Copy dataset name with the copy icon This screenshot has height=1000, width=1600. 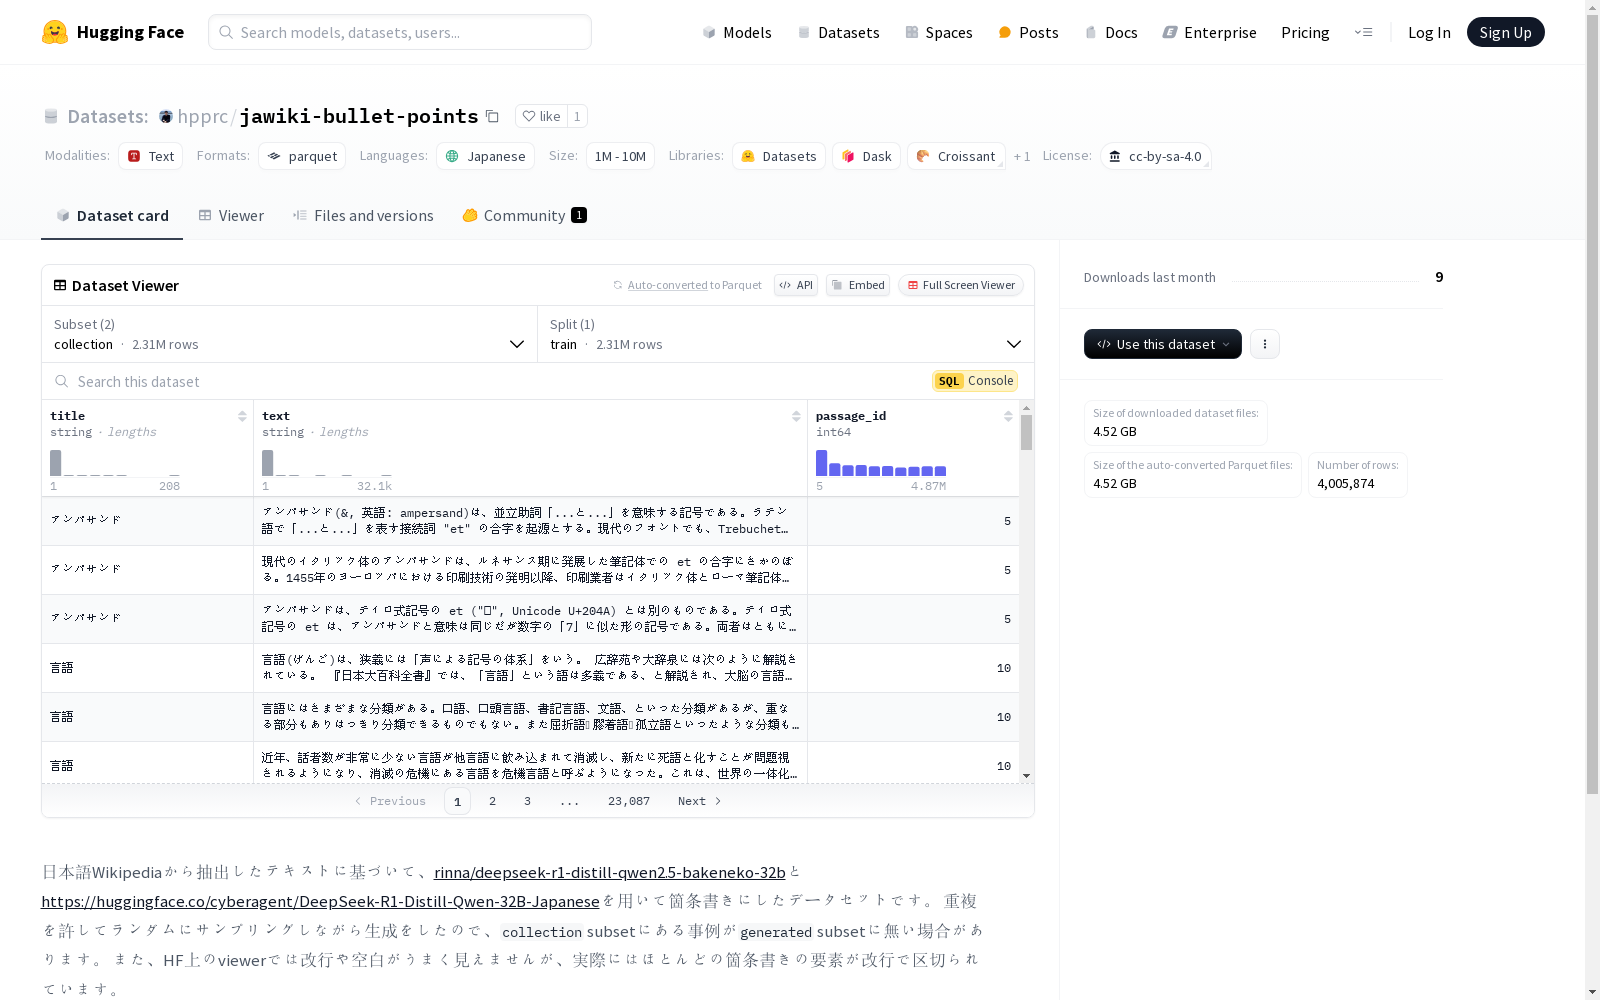492,116
